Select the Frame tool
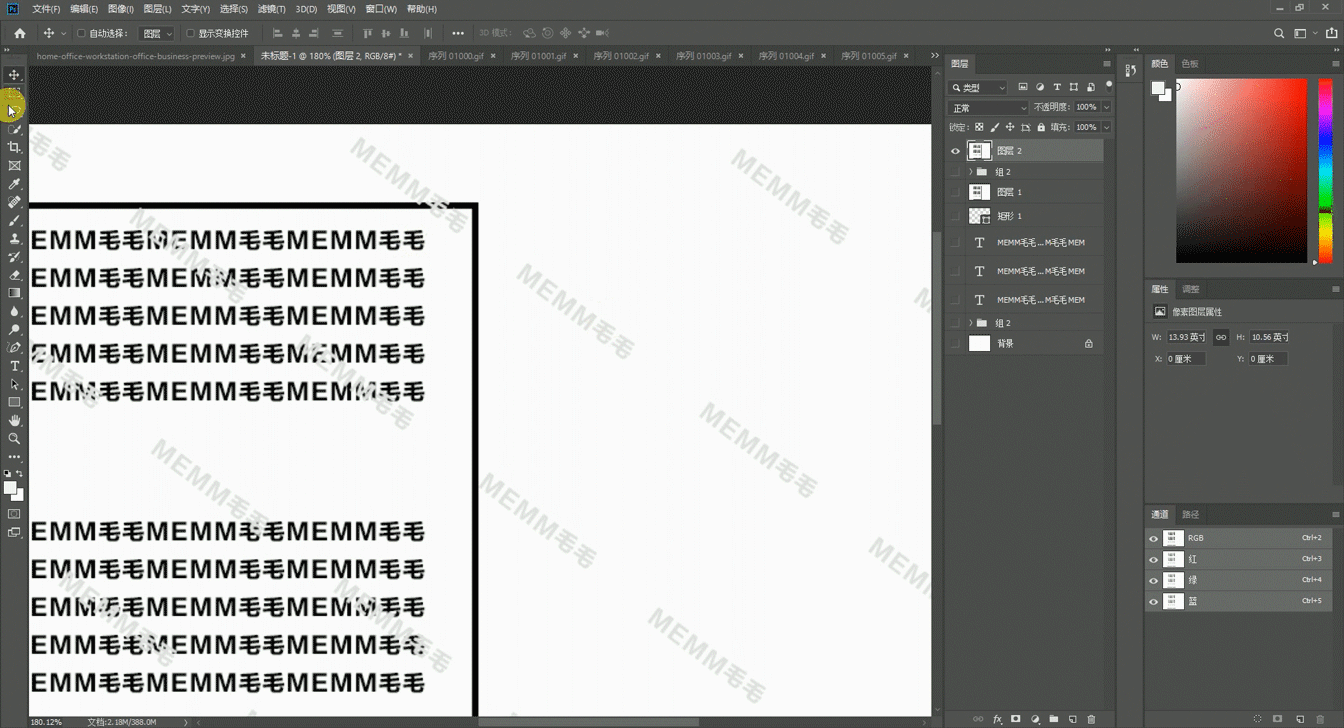 point(14,166)
